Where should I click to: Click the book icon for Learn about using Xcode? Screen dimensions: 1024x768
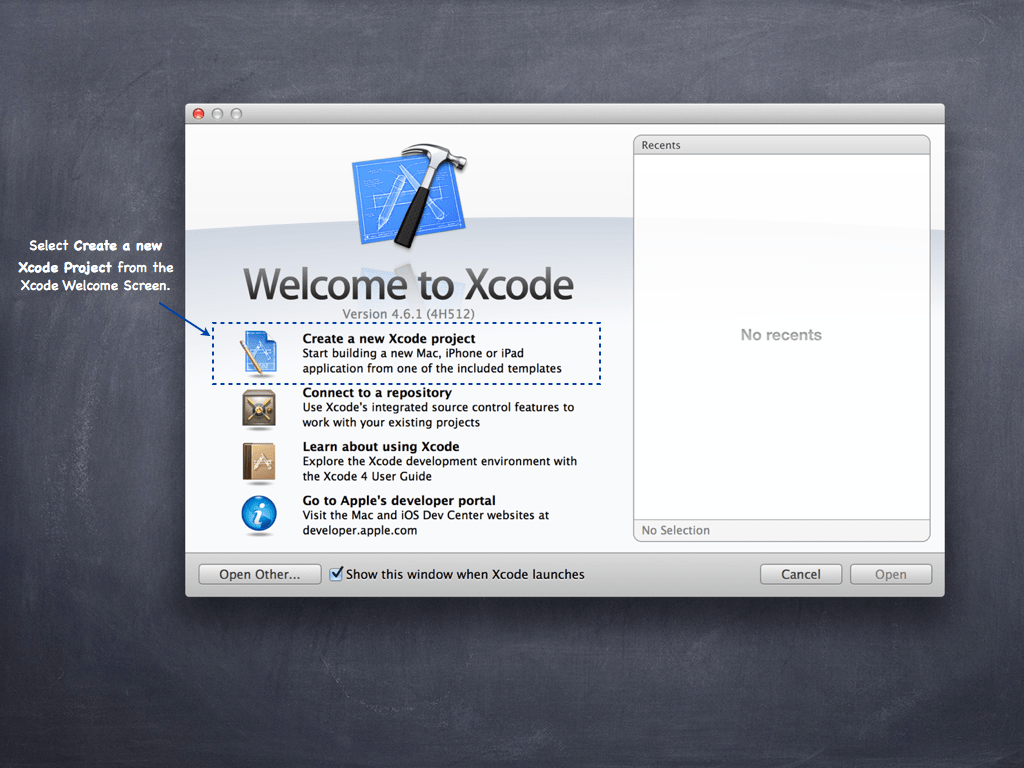[x=259, y=463]
